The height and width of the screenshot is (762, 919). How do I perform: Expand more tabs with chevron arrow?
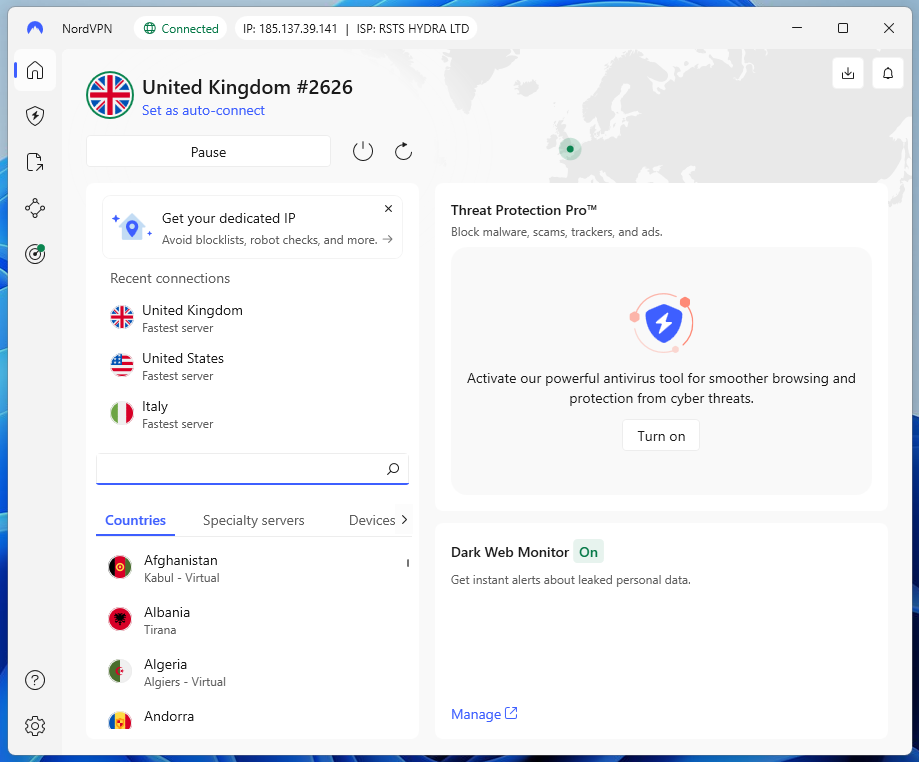[404, 520]
